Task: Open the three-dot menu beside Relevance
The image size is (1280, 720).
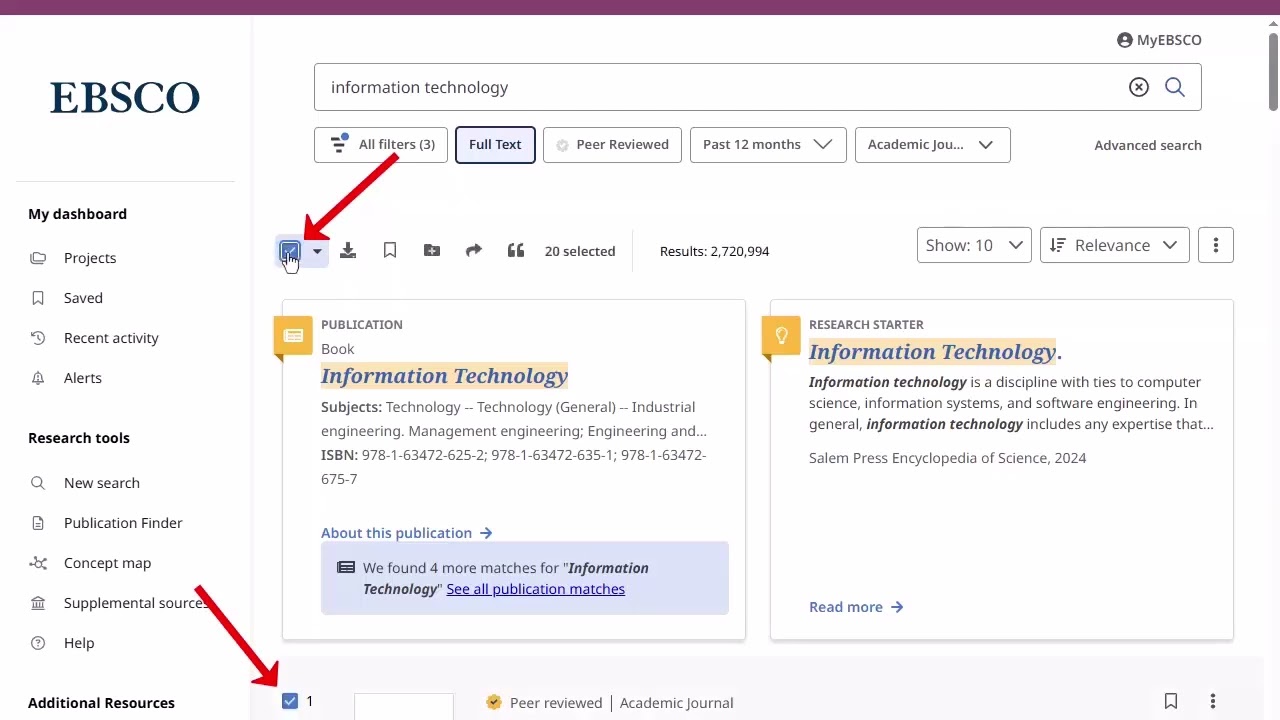Action: [1216, 245]
